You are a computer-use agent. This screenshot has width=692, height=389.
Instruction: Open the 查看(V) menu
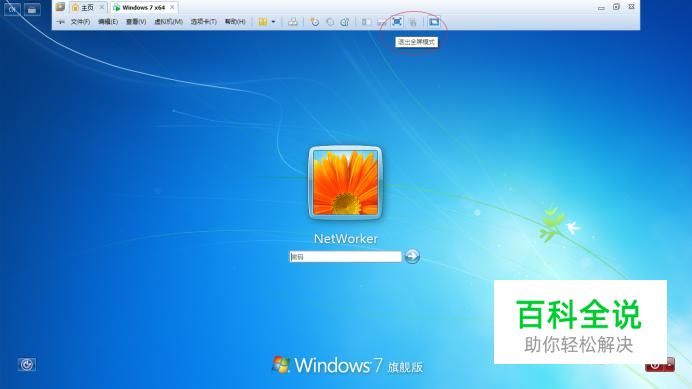(x=136, y=22)
